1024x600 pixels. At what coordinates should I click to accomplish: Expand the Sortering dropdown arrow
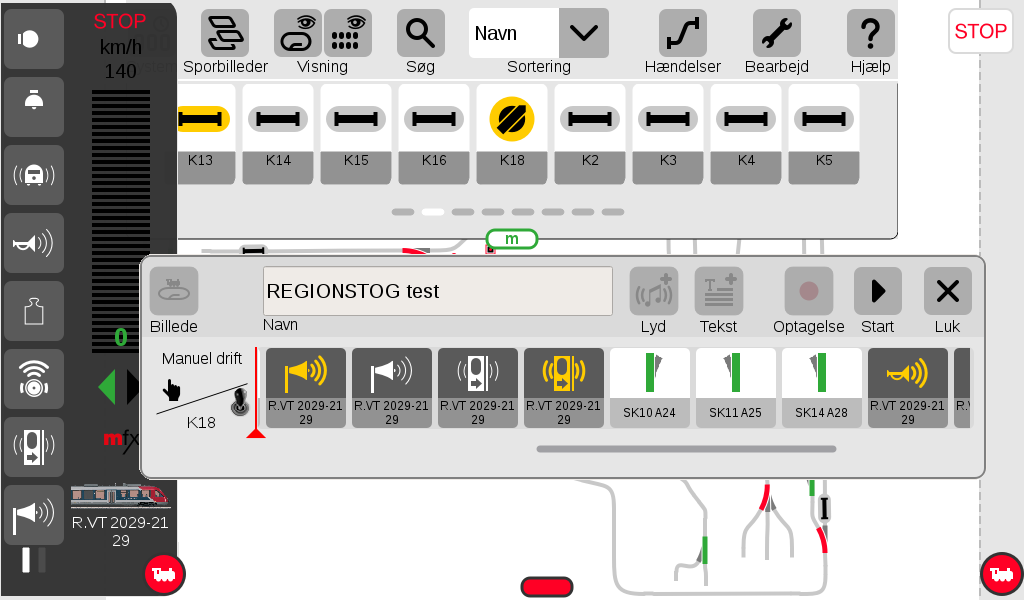(584, 33)
